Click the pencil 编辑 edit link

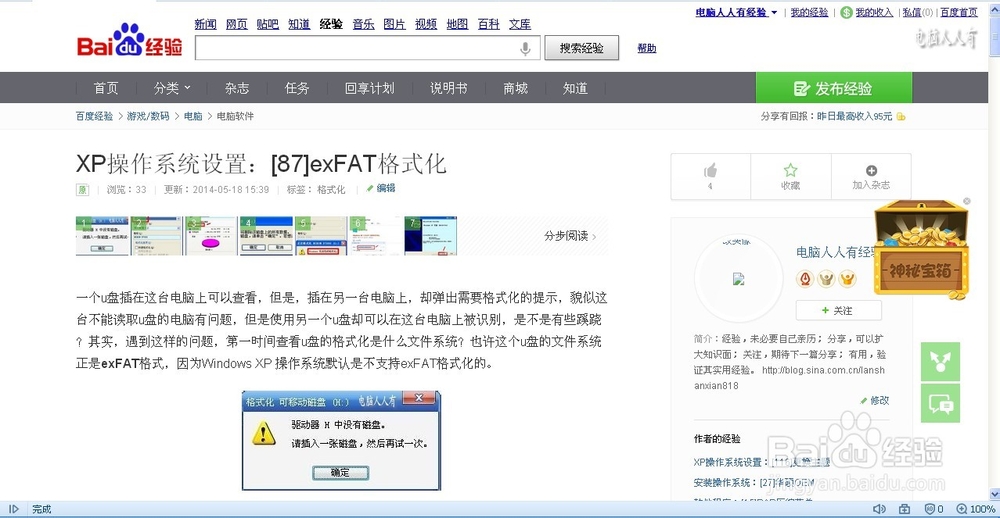(x=381, y=188)
